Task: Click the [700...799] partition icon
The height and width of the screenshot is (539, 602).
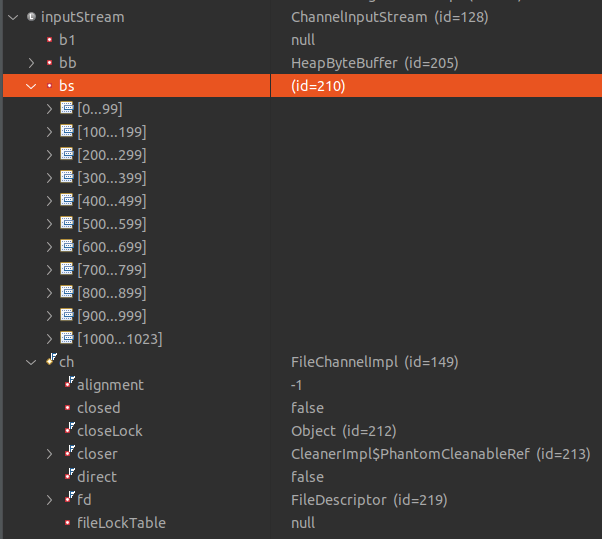Action: pos(67,269)
